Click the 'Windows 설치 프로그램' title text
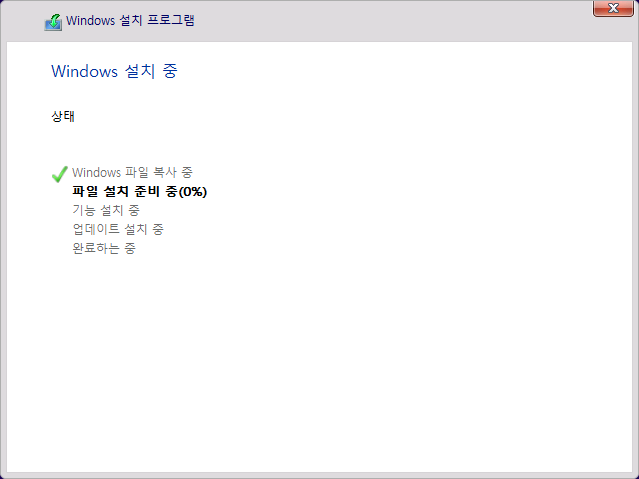This screenshot has width=639, height=479. (x=130, y=20)
